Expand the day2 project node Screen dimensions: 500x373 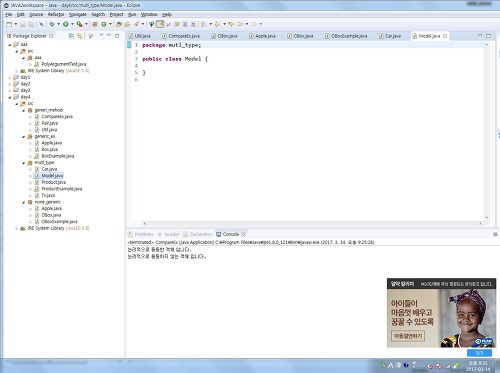click(10, 84)
